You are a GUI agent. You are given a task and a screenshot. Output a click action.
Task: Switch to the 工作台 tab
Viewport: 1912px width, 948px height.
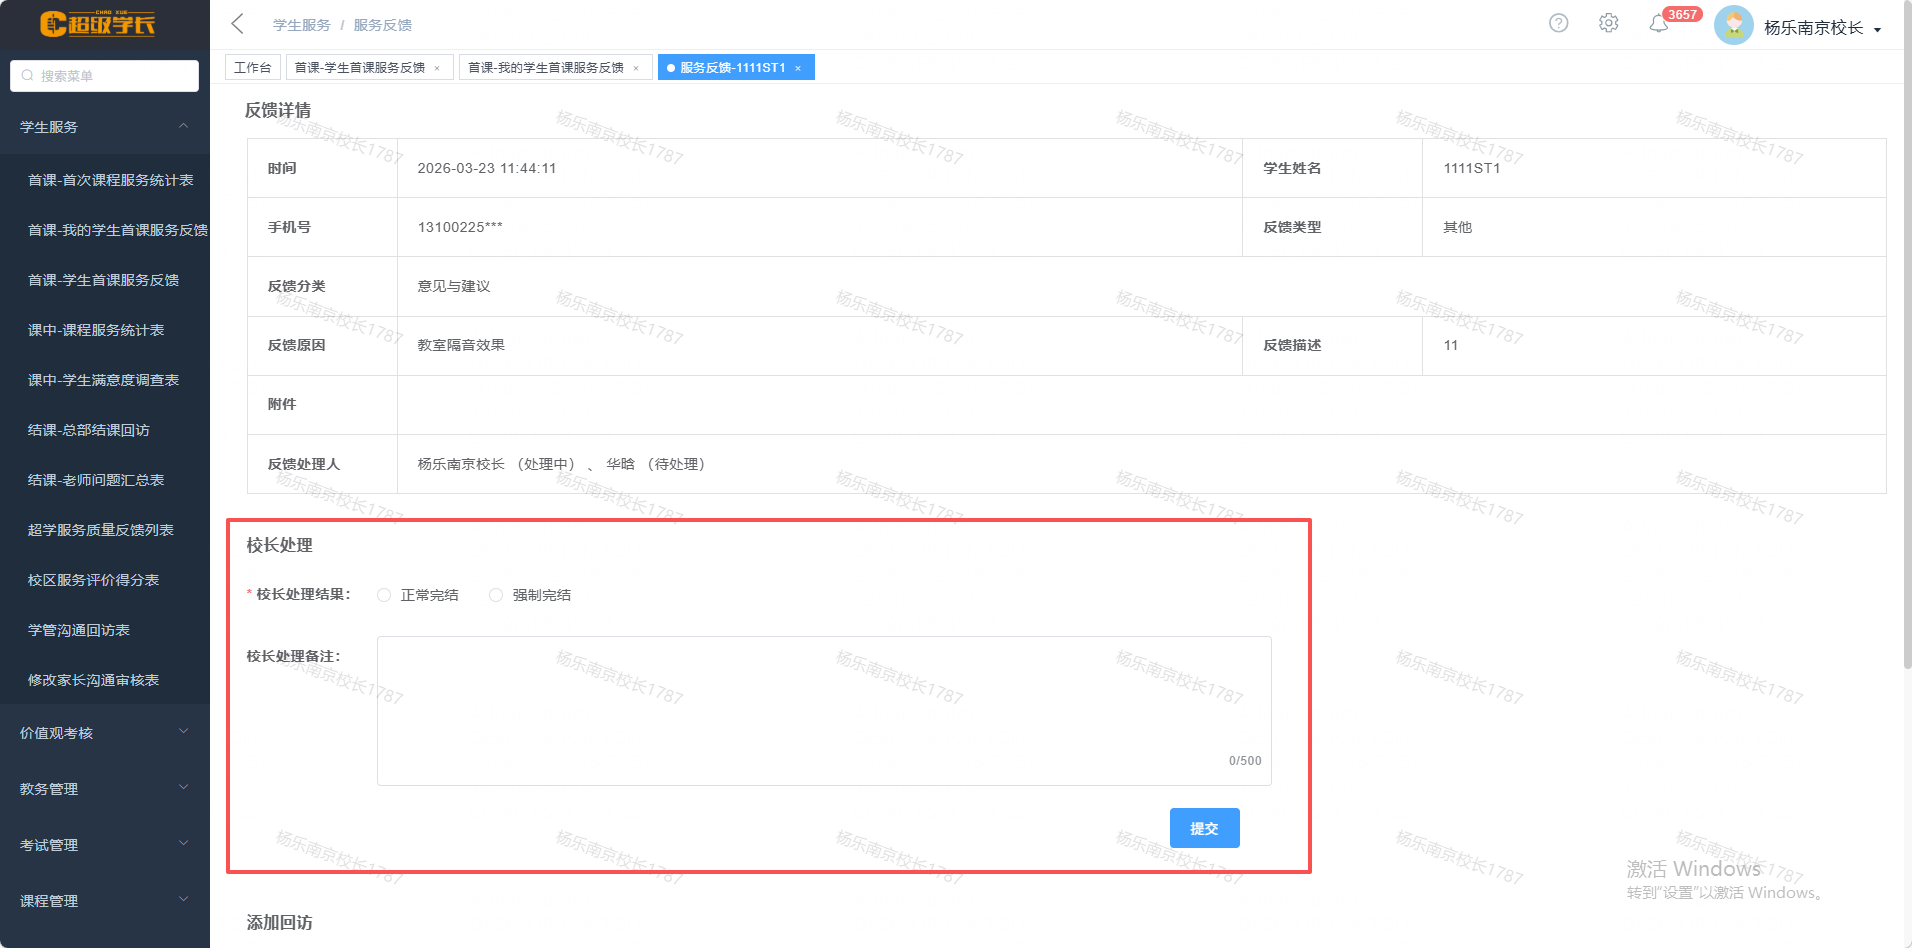(x=252, y=67)
